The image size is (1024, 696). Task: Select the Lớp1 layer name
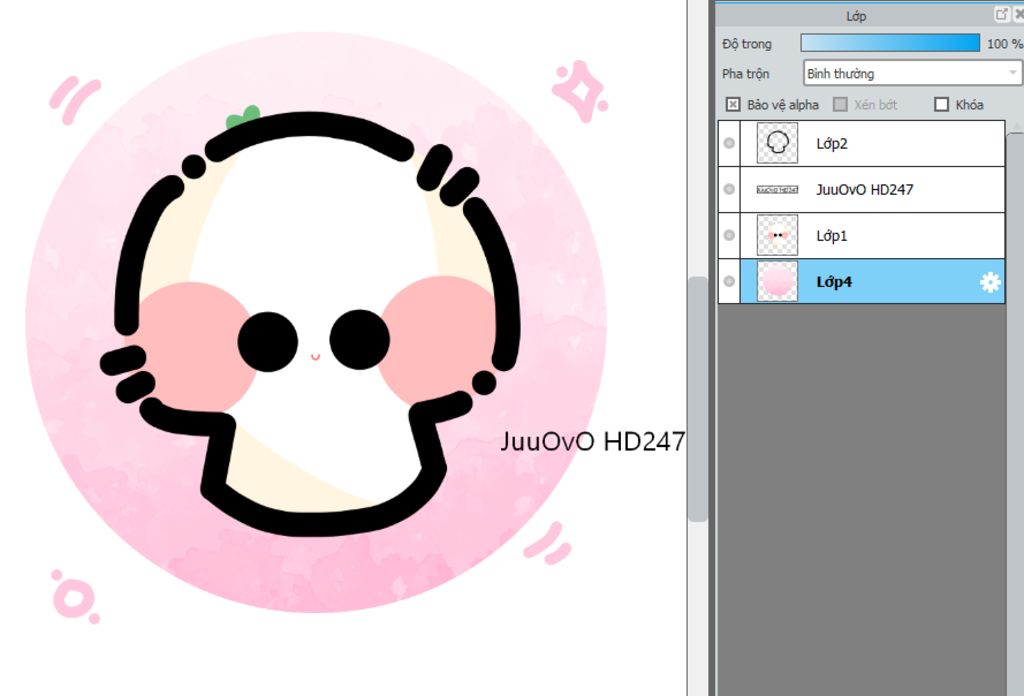(831, 236)
